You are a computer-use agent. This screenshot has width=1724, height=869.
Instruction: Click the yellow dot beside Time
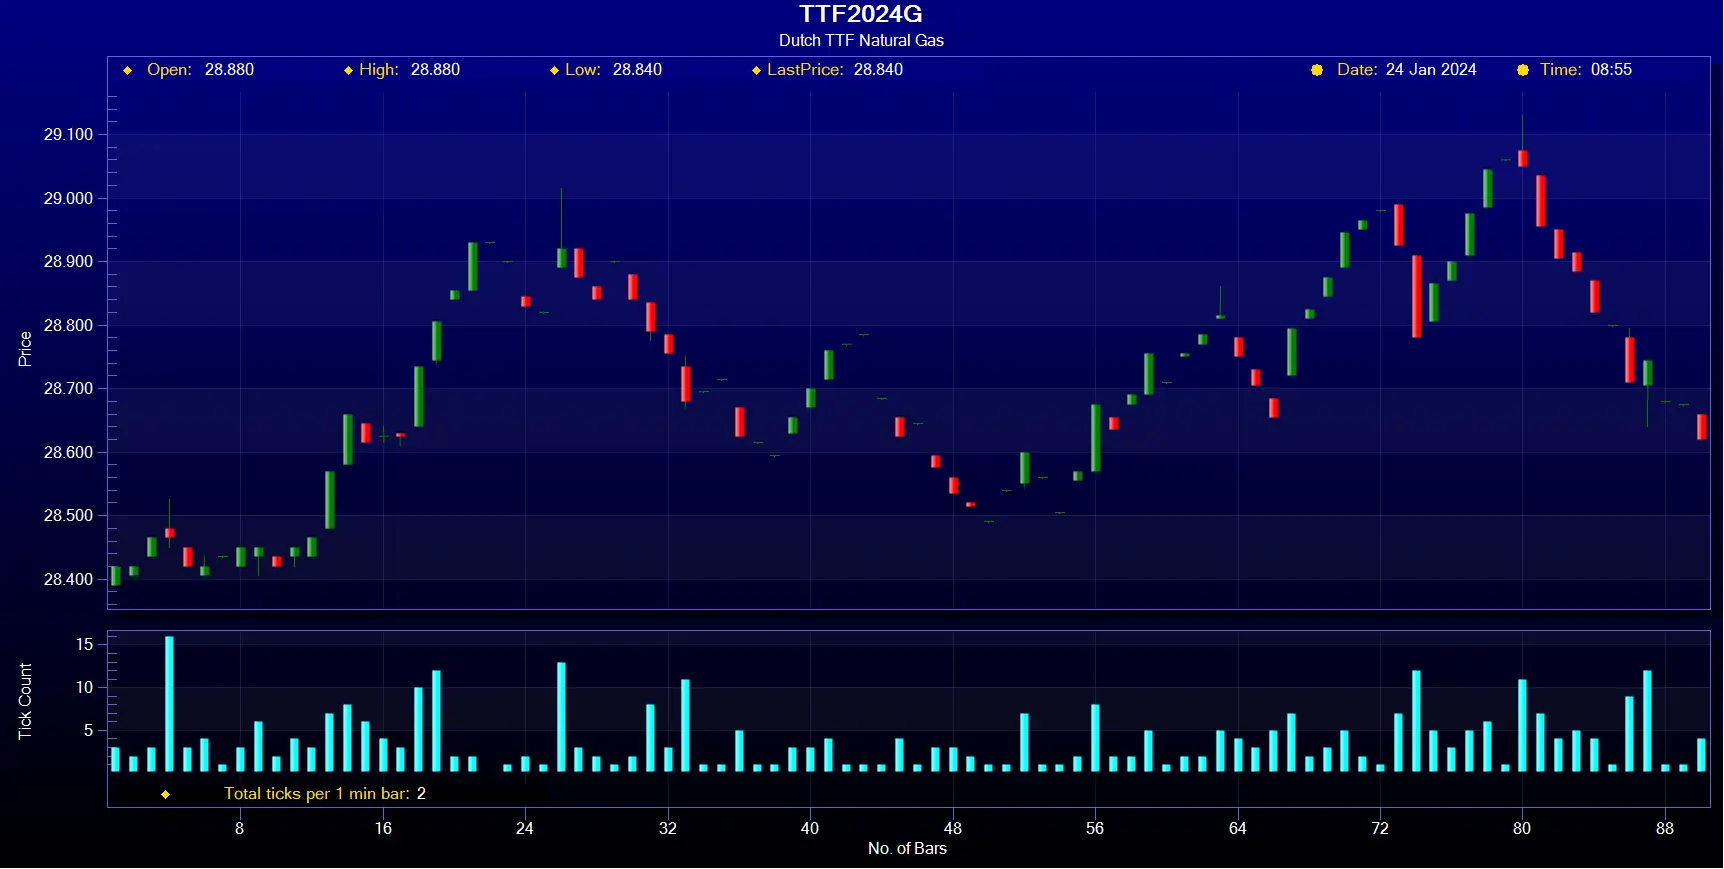click(1523, 70)
